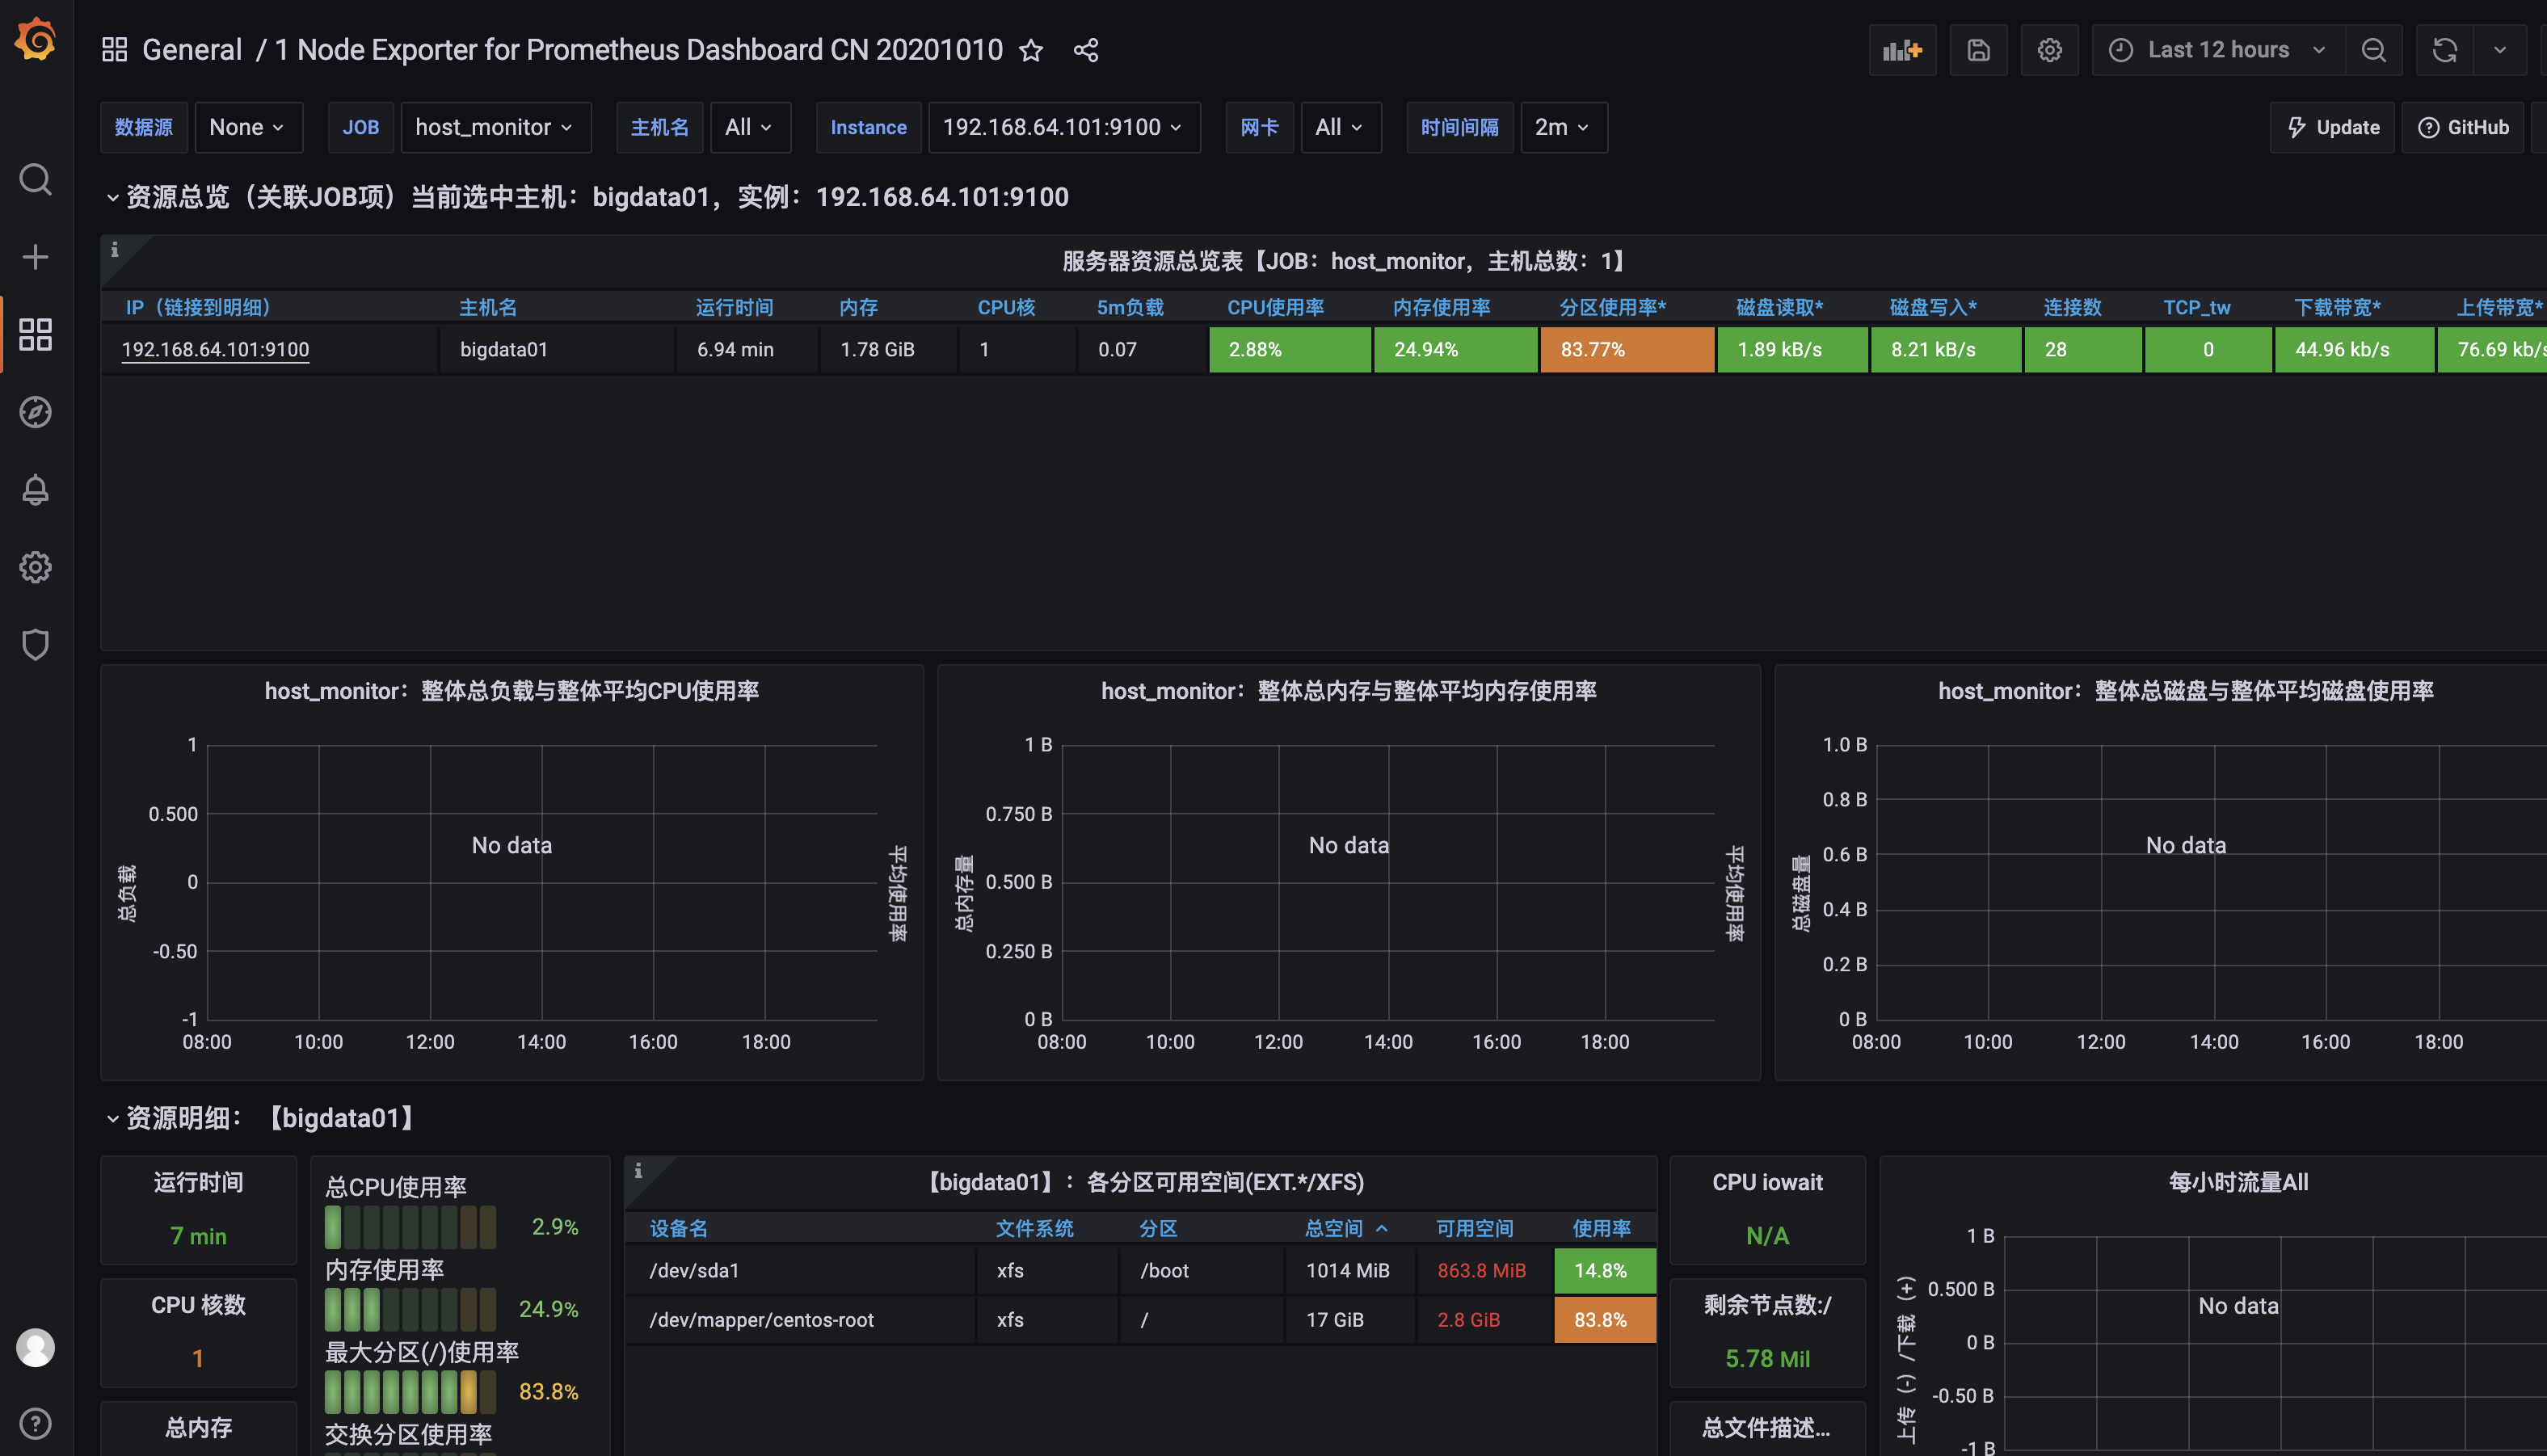Save the dashboard with disk icon
The height and width of the screenshot is (1456, 2547).
coord(1978,50)
